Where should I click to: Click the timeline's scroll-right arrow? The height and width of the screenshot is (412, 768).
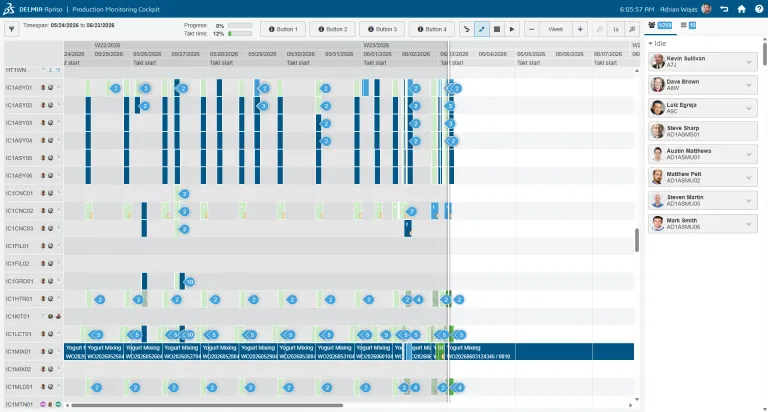[x=630, y=405]
